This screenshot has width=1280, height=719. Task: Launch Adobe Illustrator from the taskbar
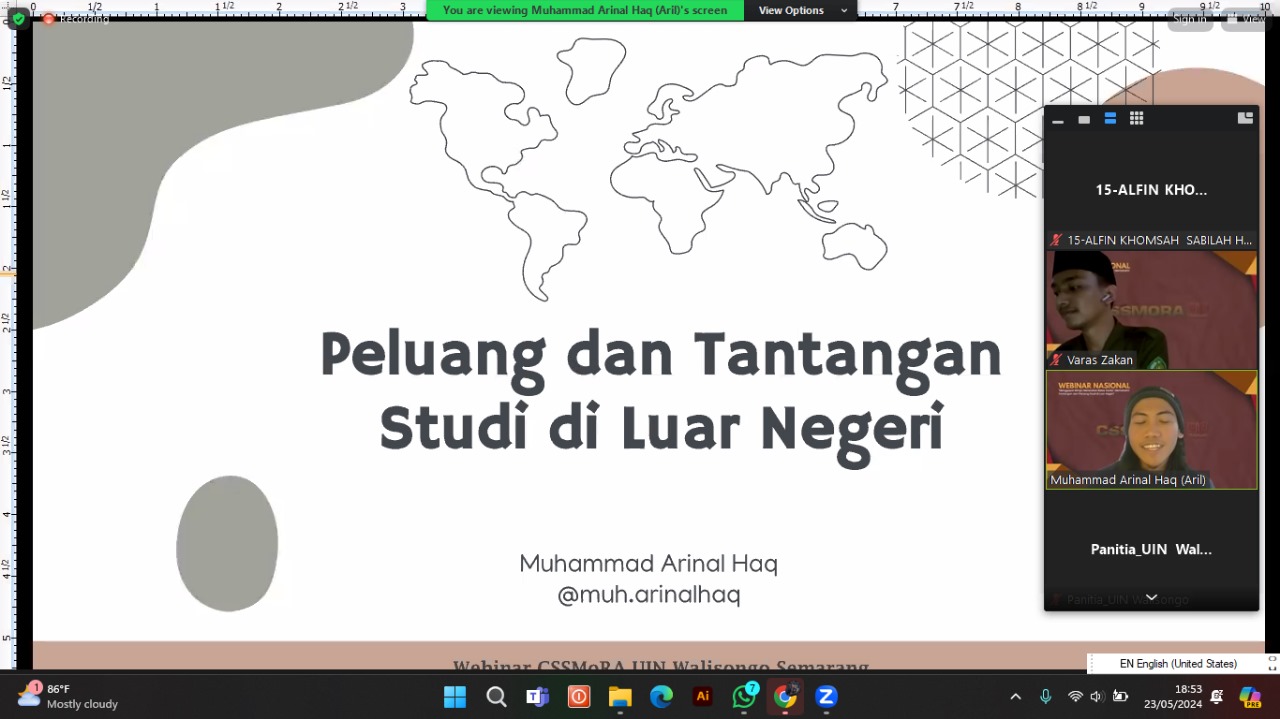[703, 697]
